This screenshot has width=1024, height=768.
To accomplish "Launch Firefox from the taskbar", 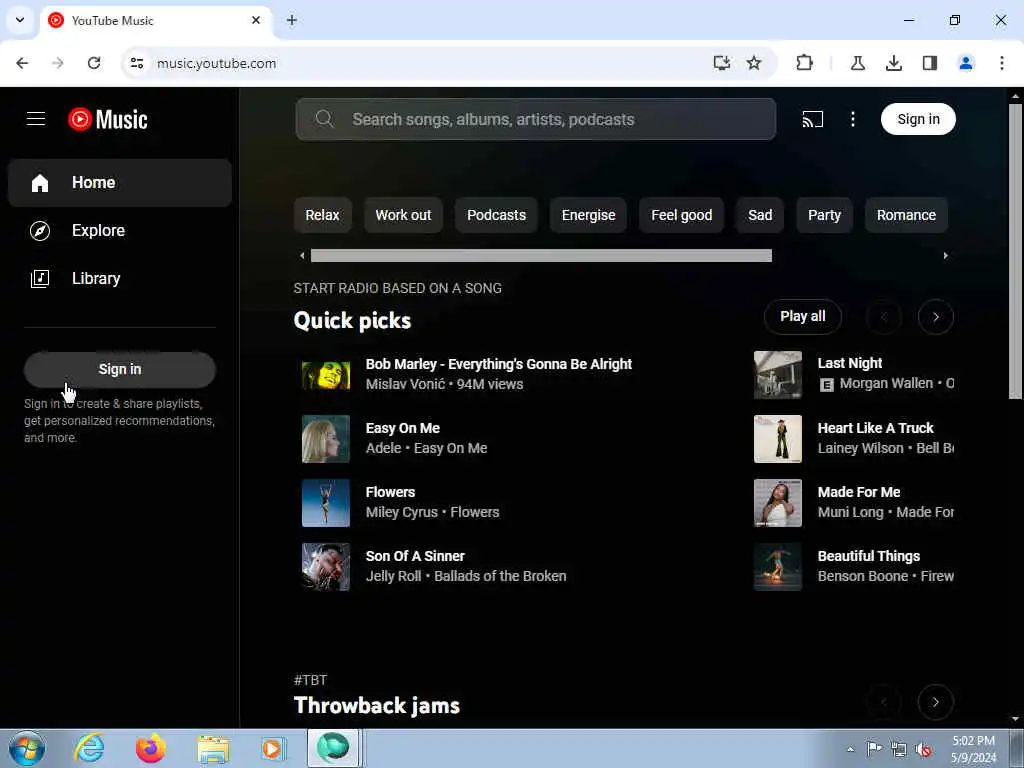I will pos(151,748).
